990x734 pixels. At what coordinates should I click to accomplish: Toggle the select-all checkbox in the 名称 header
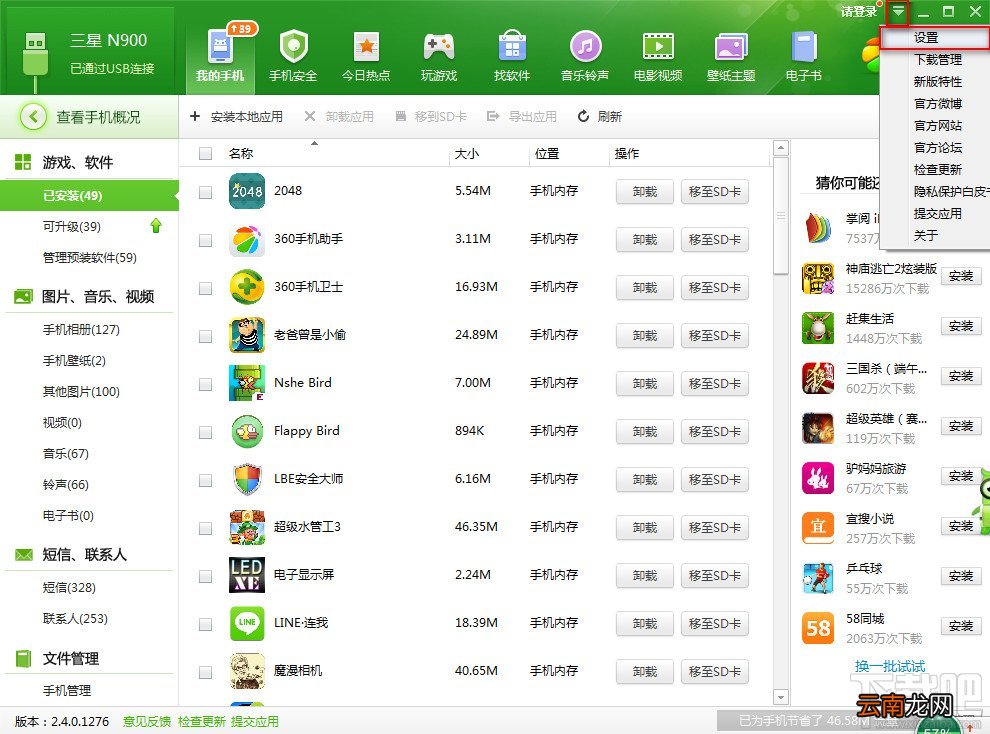click(x=205, y=153)
